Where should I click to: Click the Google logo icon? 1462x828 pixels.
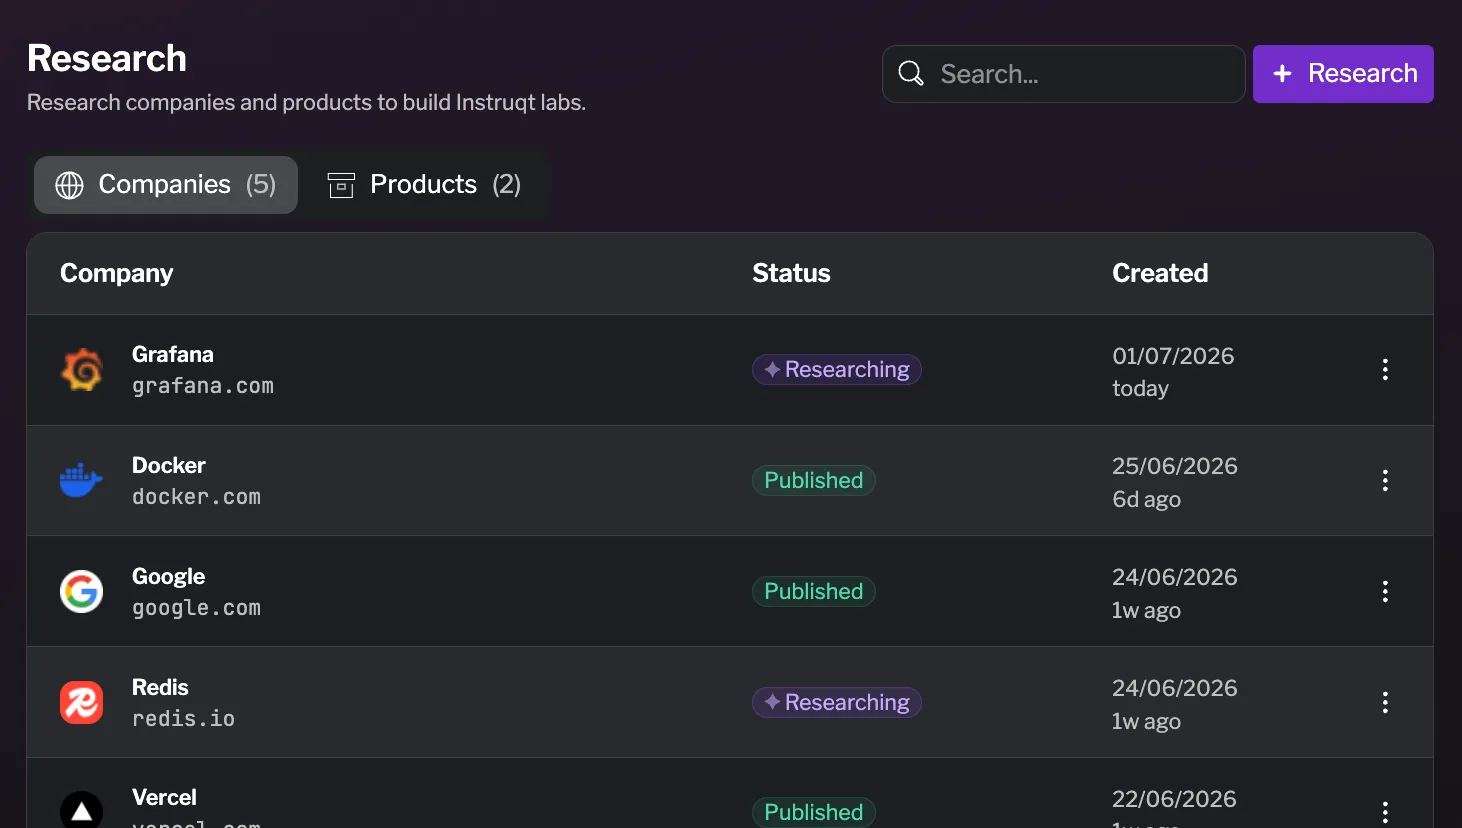(81, 592)
